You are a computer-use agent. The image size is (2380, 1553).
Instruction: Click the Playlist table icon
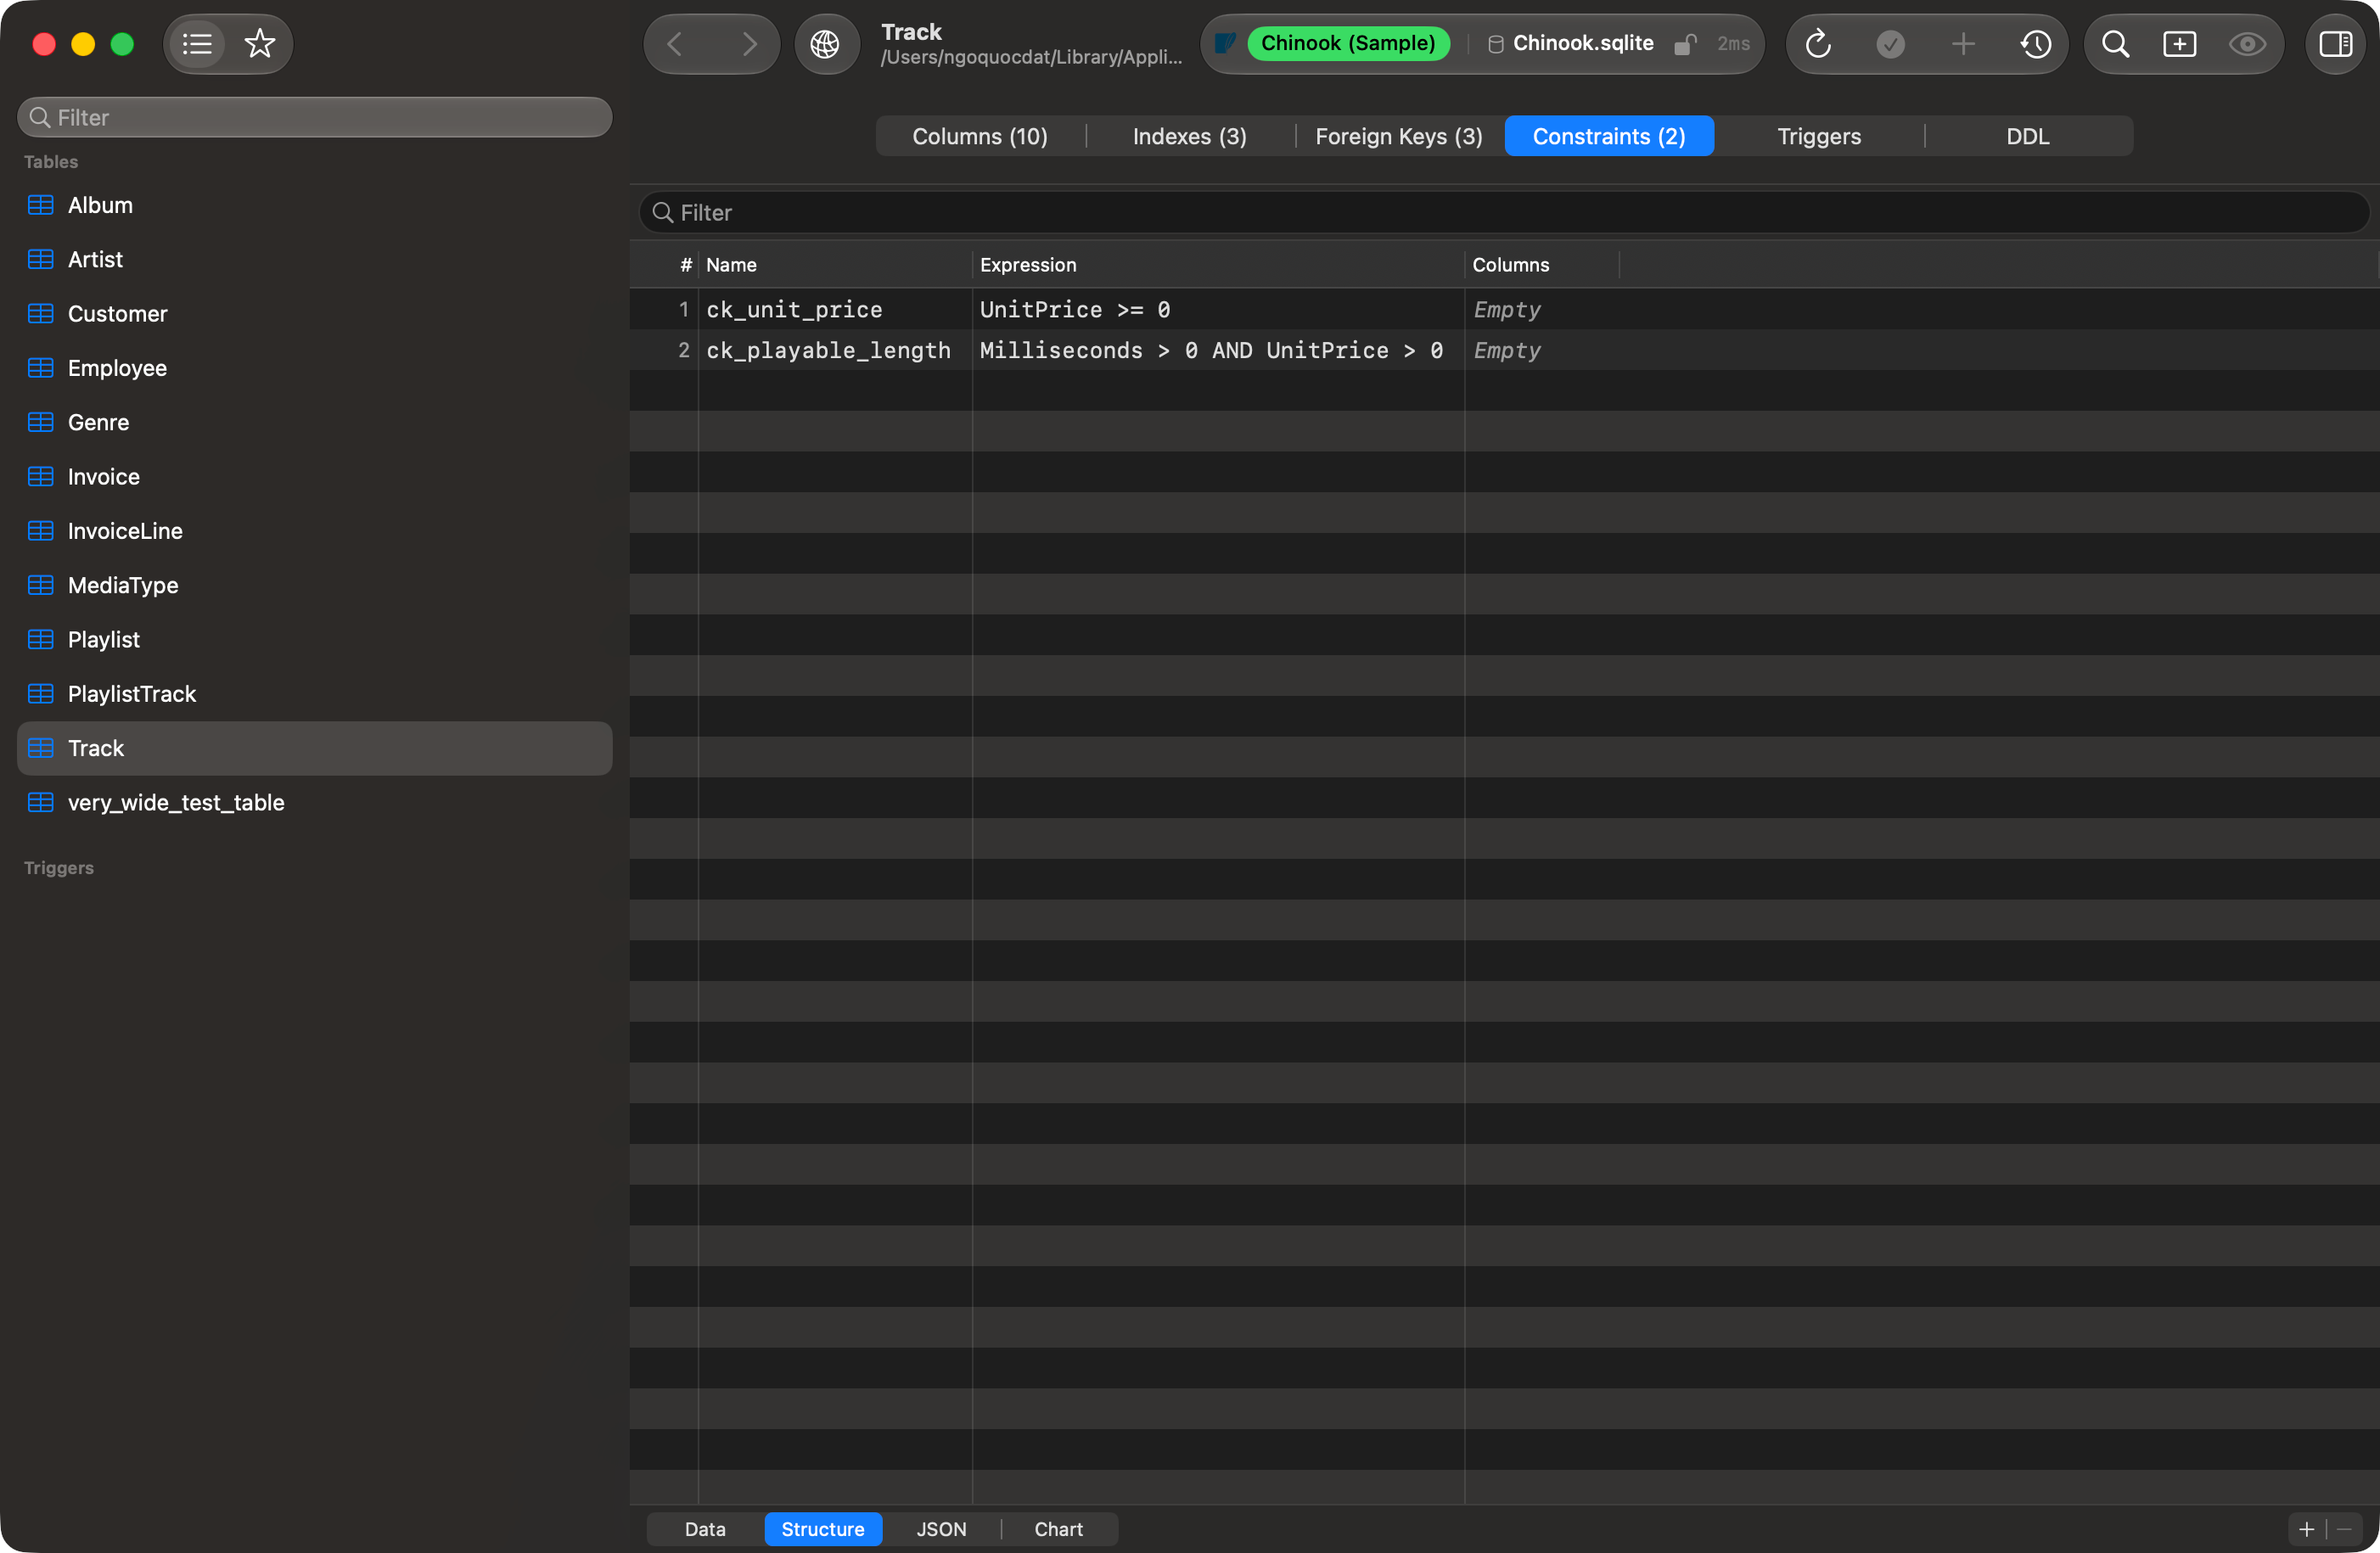pyautogui.click(x=41, y=640)
